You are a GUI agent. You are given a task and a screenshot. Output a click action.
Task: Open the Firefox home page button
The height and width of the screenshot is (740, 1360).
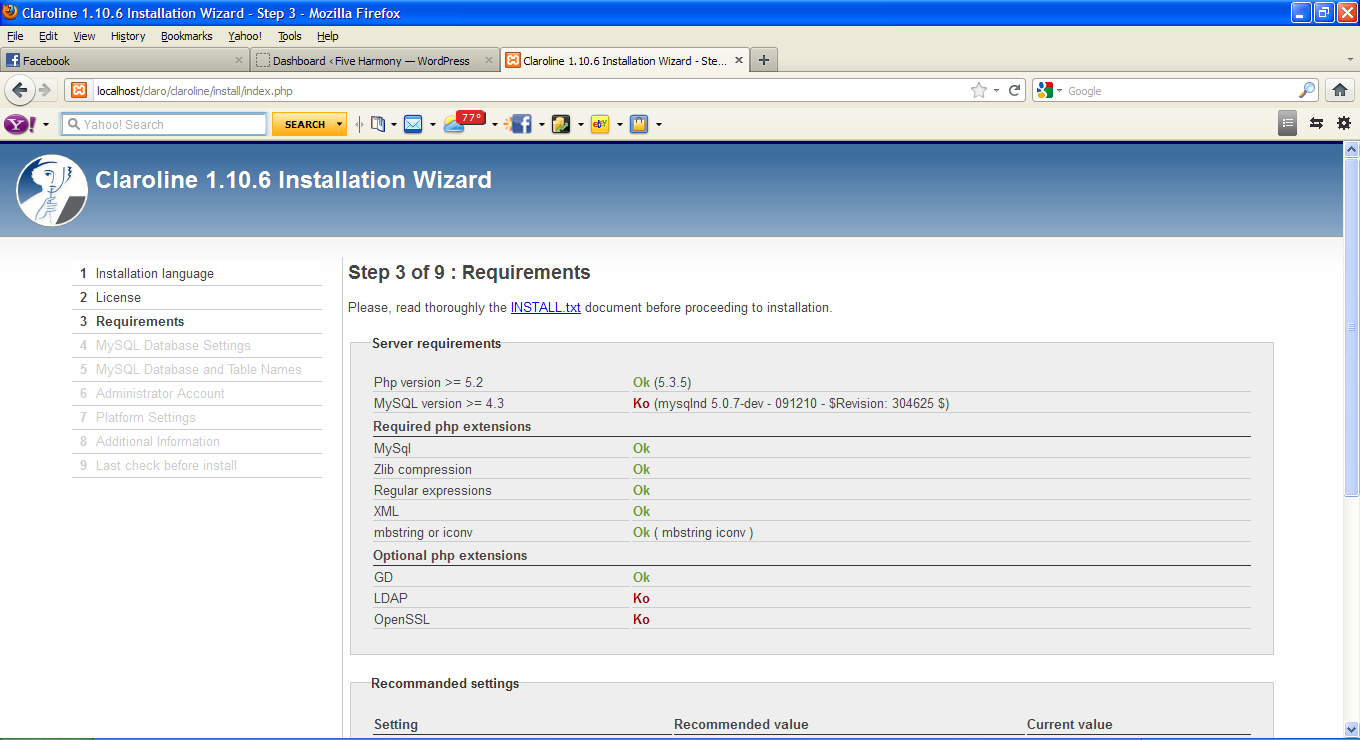pos(1340,90)
